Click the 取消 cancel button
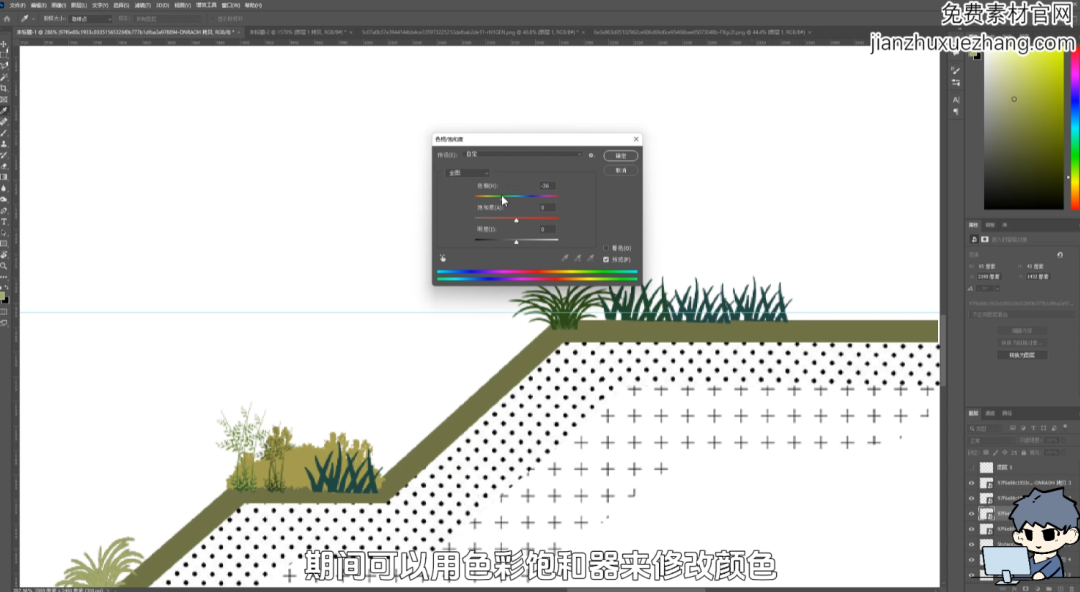 click(621, 170)
